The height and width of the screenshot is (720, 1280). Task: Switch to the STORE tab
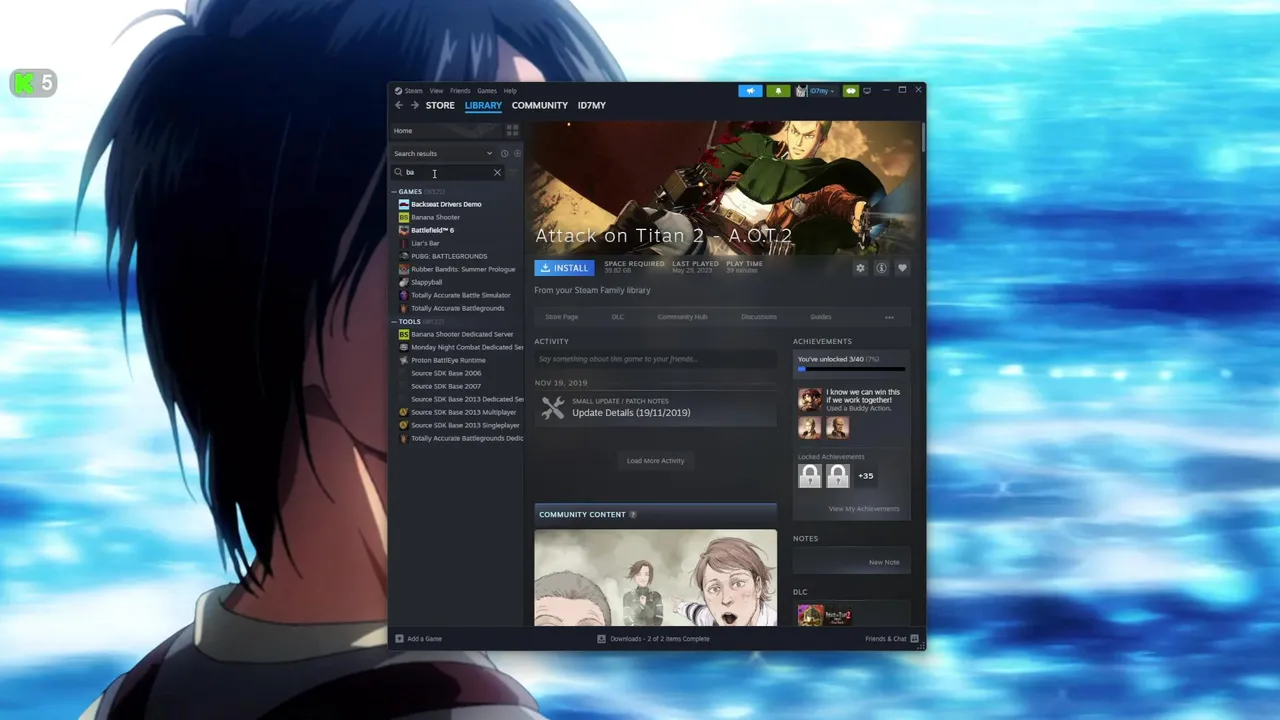click(440, 105)
